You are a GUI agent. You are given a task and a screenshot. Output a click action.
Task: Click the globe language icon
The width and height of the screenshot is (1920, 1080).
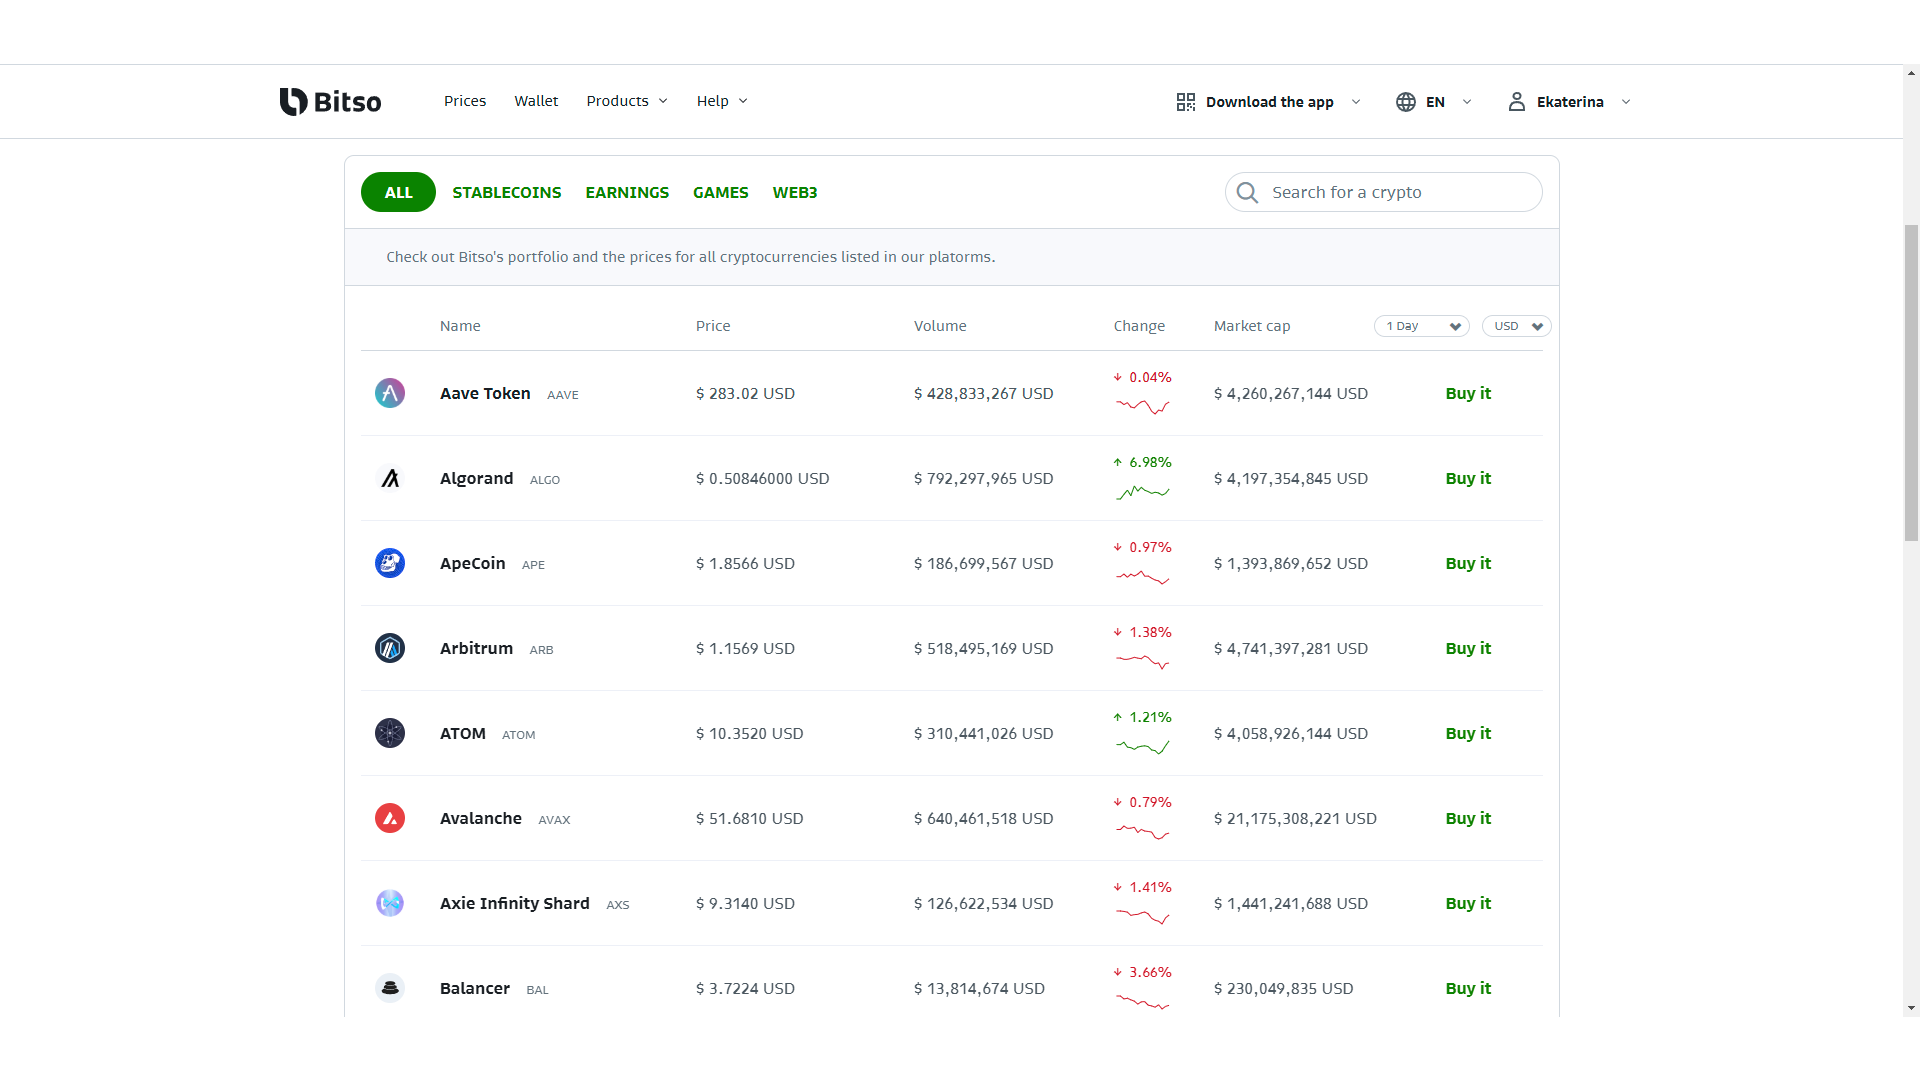tap(1406, 102)
